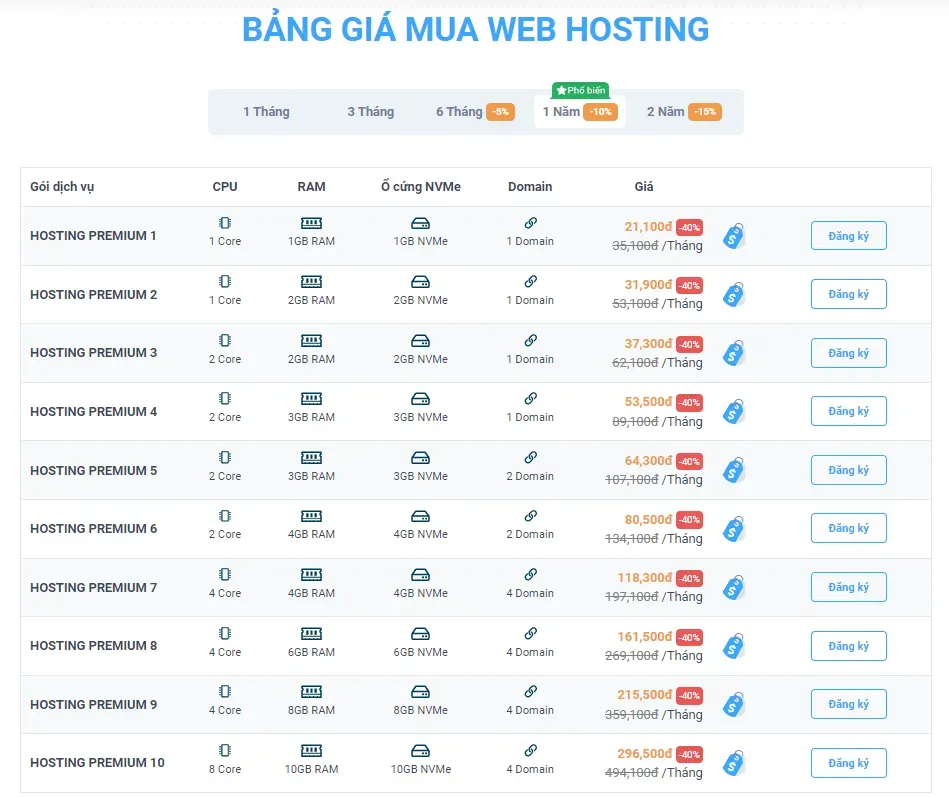Click the price tag icon for Premium 4
The height and width of the screenshot is (798, 949).
point(734,411)
